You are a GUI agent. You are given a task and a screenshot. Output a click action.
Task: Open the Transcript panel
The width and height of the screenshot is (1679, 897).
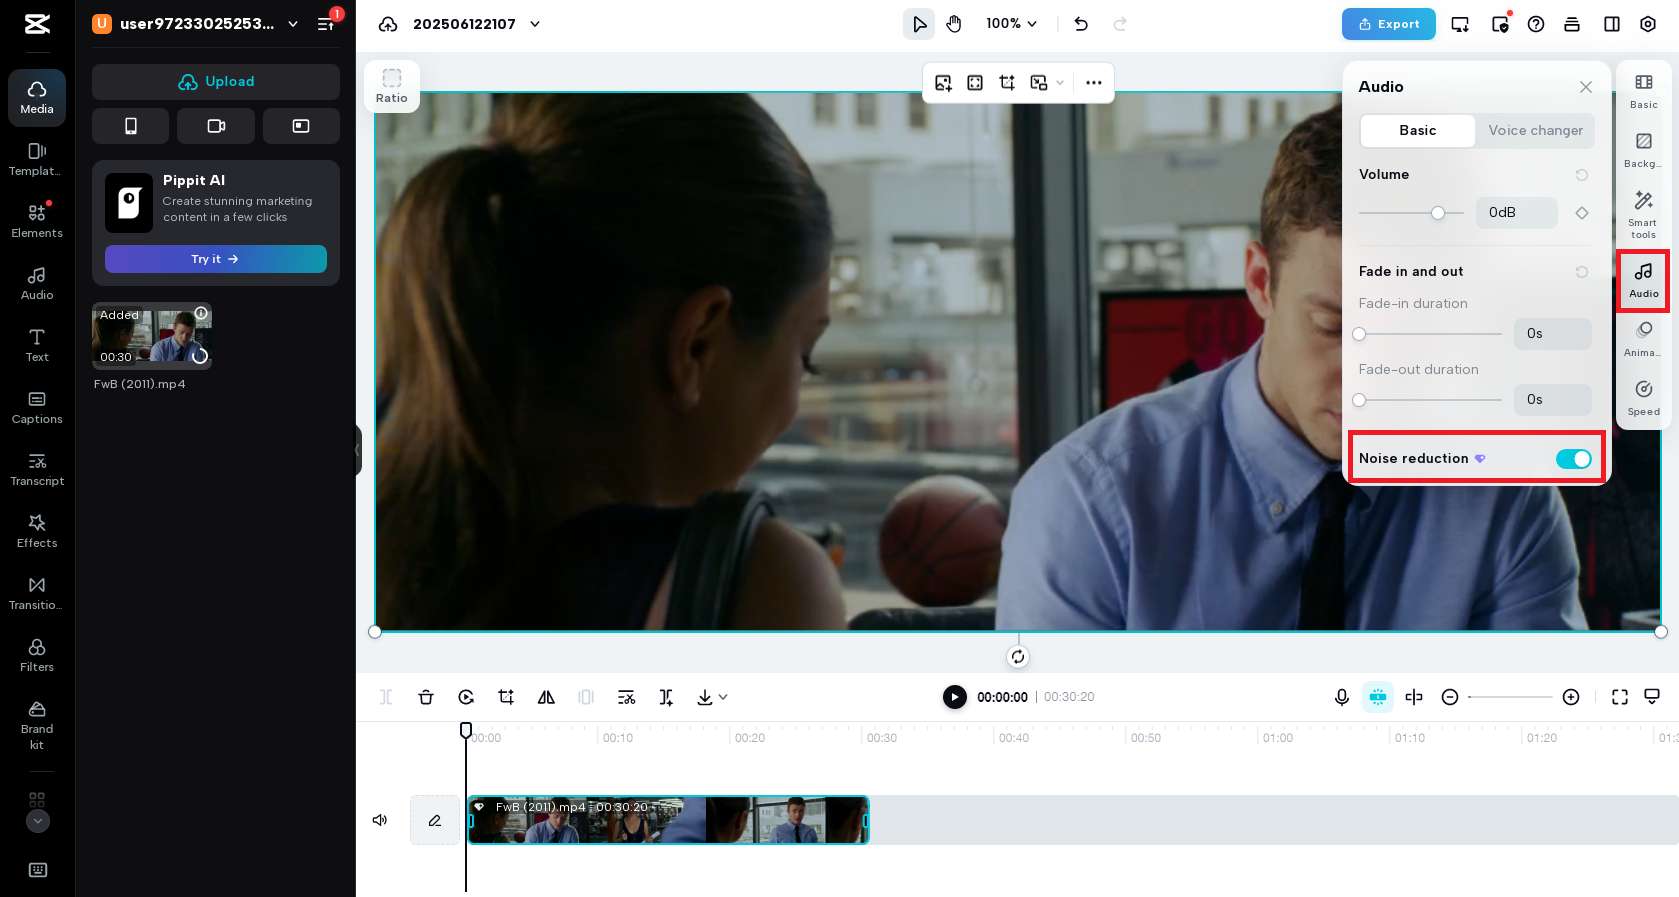click(x=37, y=469)
